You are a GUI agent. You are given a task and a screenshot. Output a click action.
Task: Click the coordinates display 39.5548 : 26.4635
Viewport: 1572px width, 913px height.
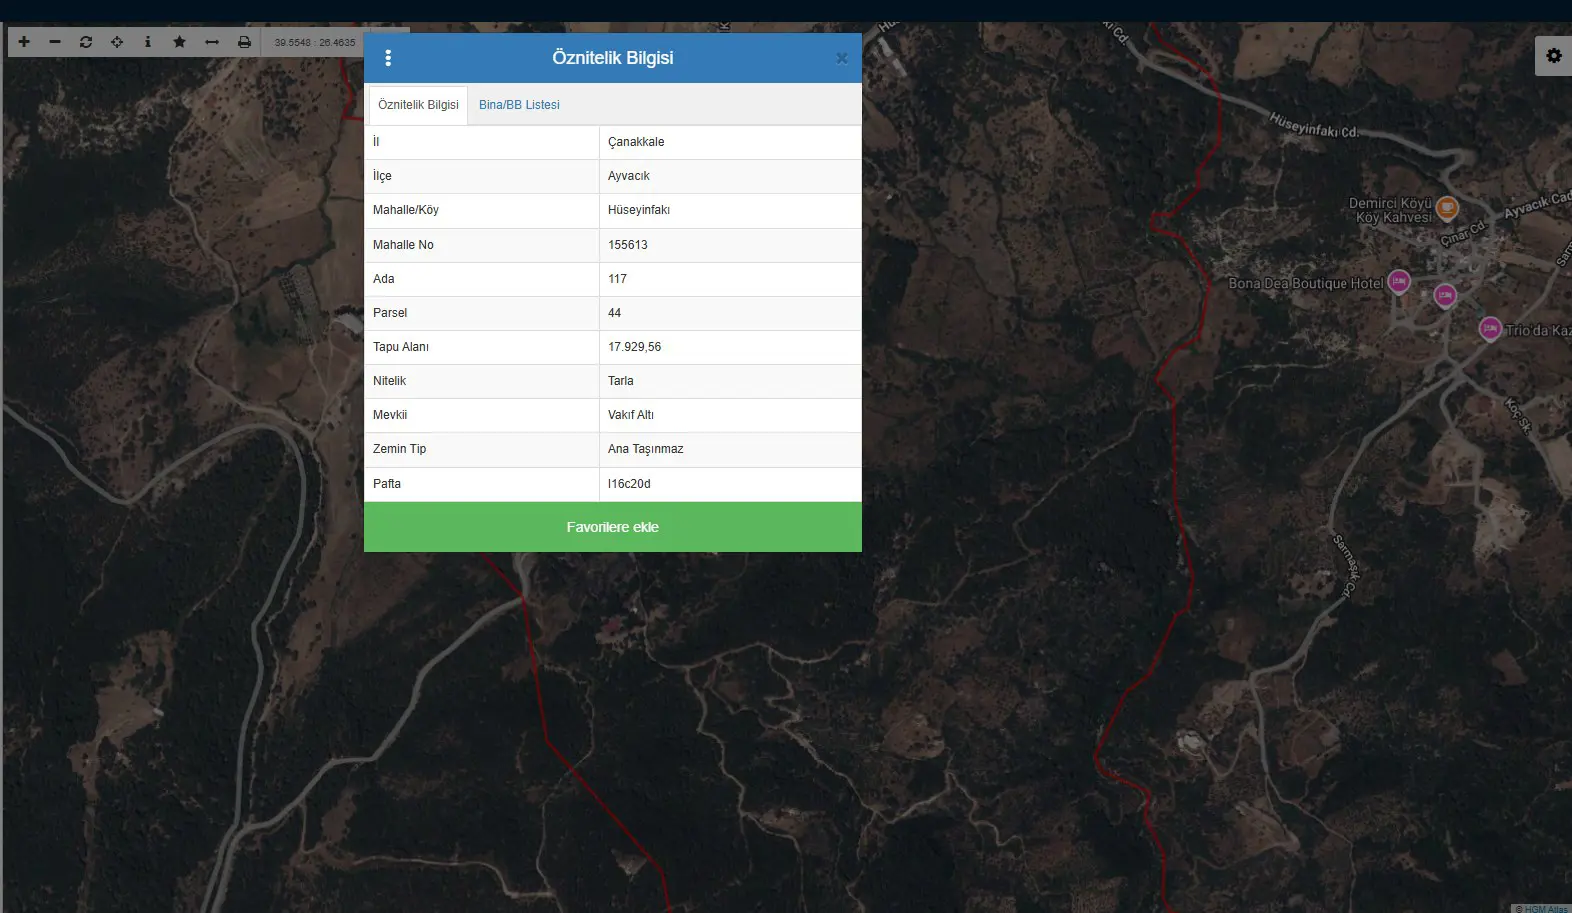coord(315,42)
